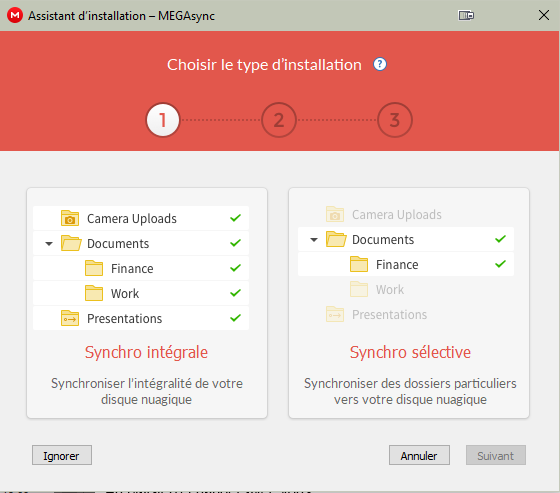560x493 pixels.
Task: Toggle the checkmark beside Work folder
Action: (x=235, y=293)
